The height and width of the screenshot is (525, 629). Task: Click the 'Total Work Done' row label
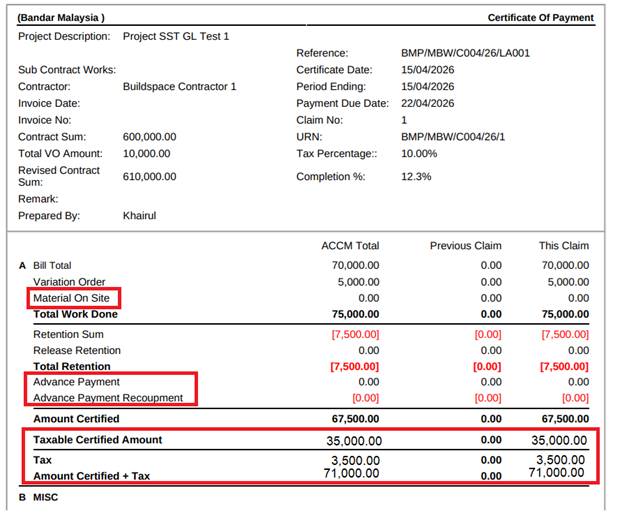[75, 314]
